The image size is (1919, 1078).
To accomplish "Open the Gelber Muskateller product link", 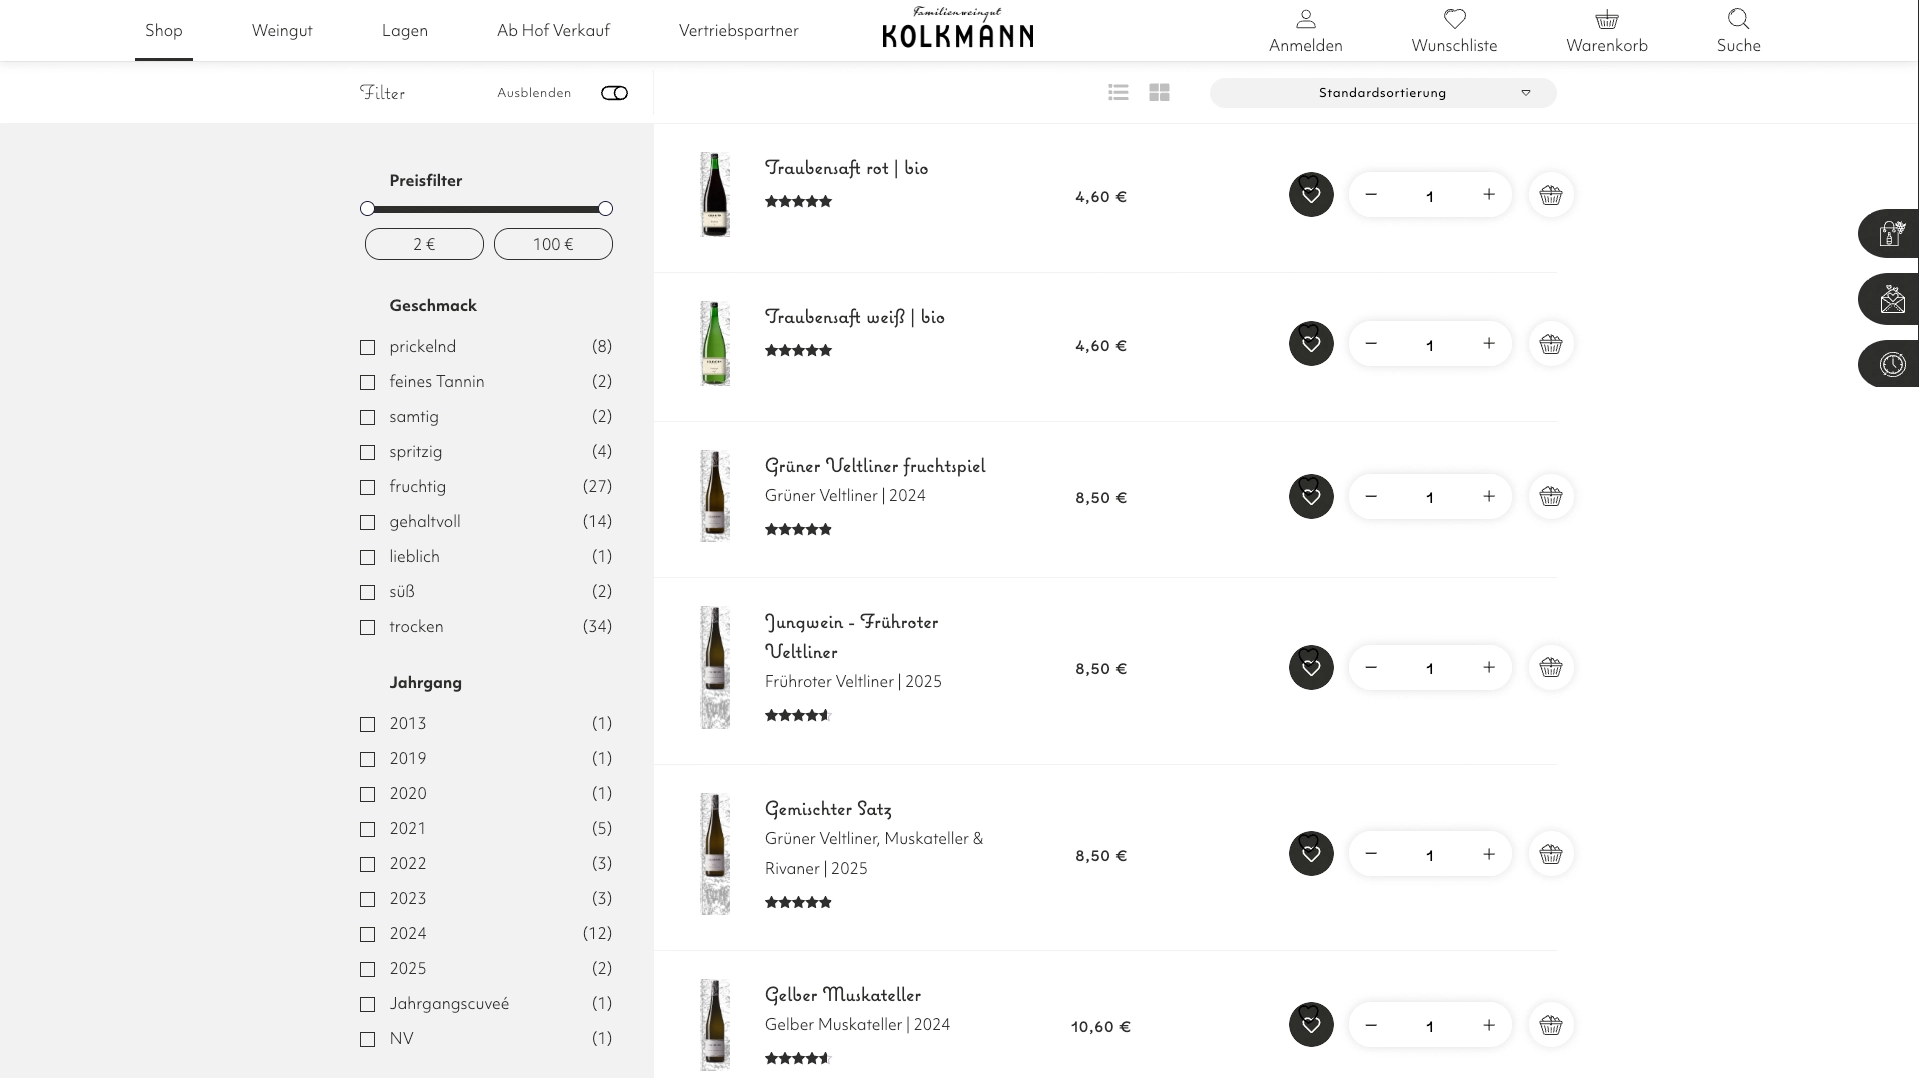I will [842, 995].
